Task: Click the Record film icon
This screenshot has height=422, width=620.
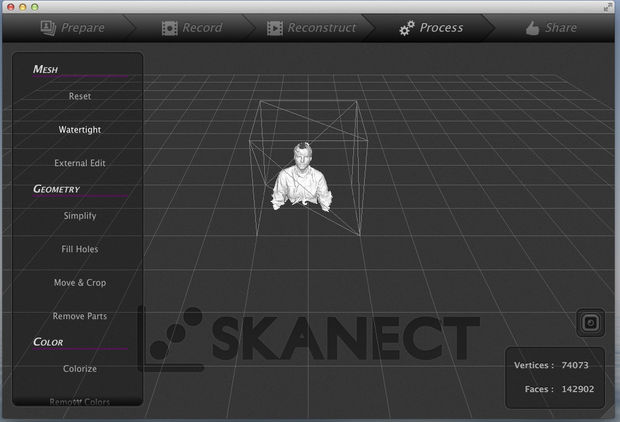Action: click(x=170, y=28)
